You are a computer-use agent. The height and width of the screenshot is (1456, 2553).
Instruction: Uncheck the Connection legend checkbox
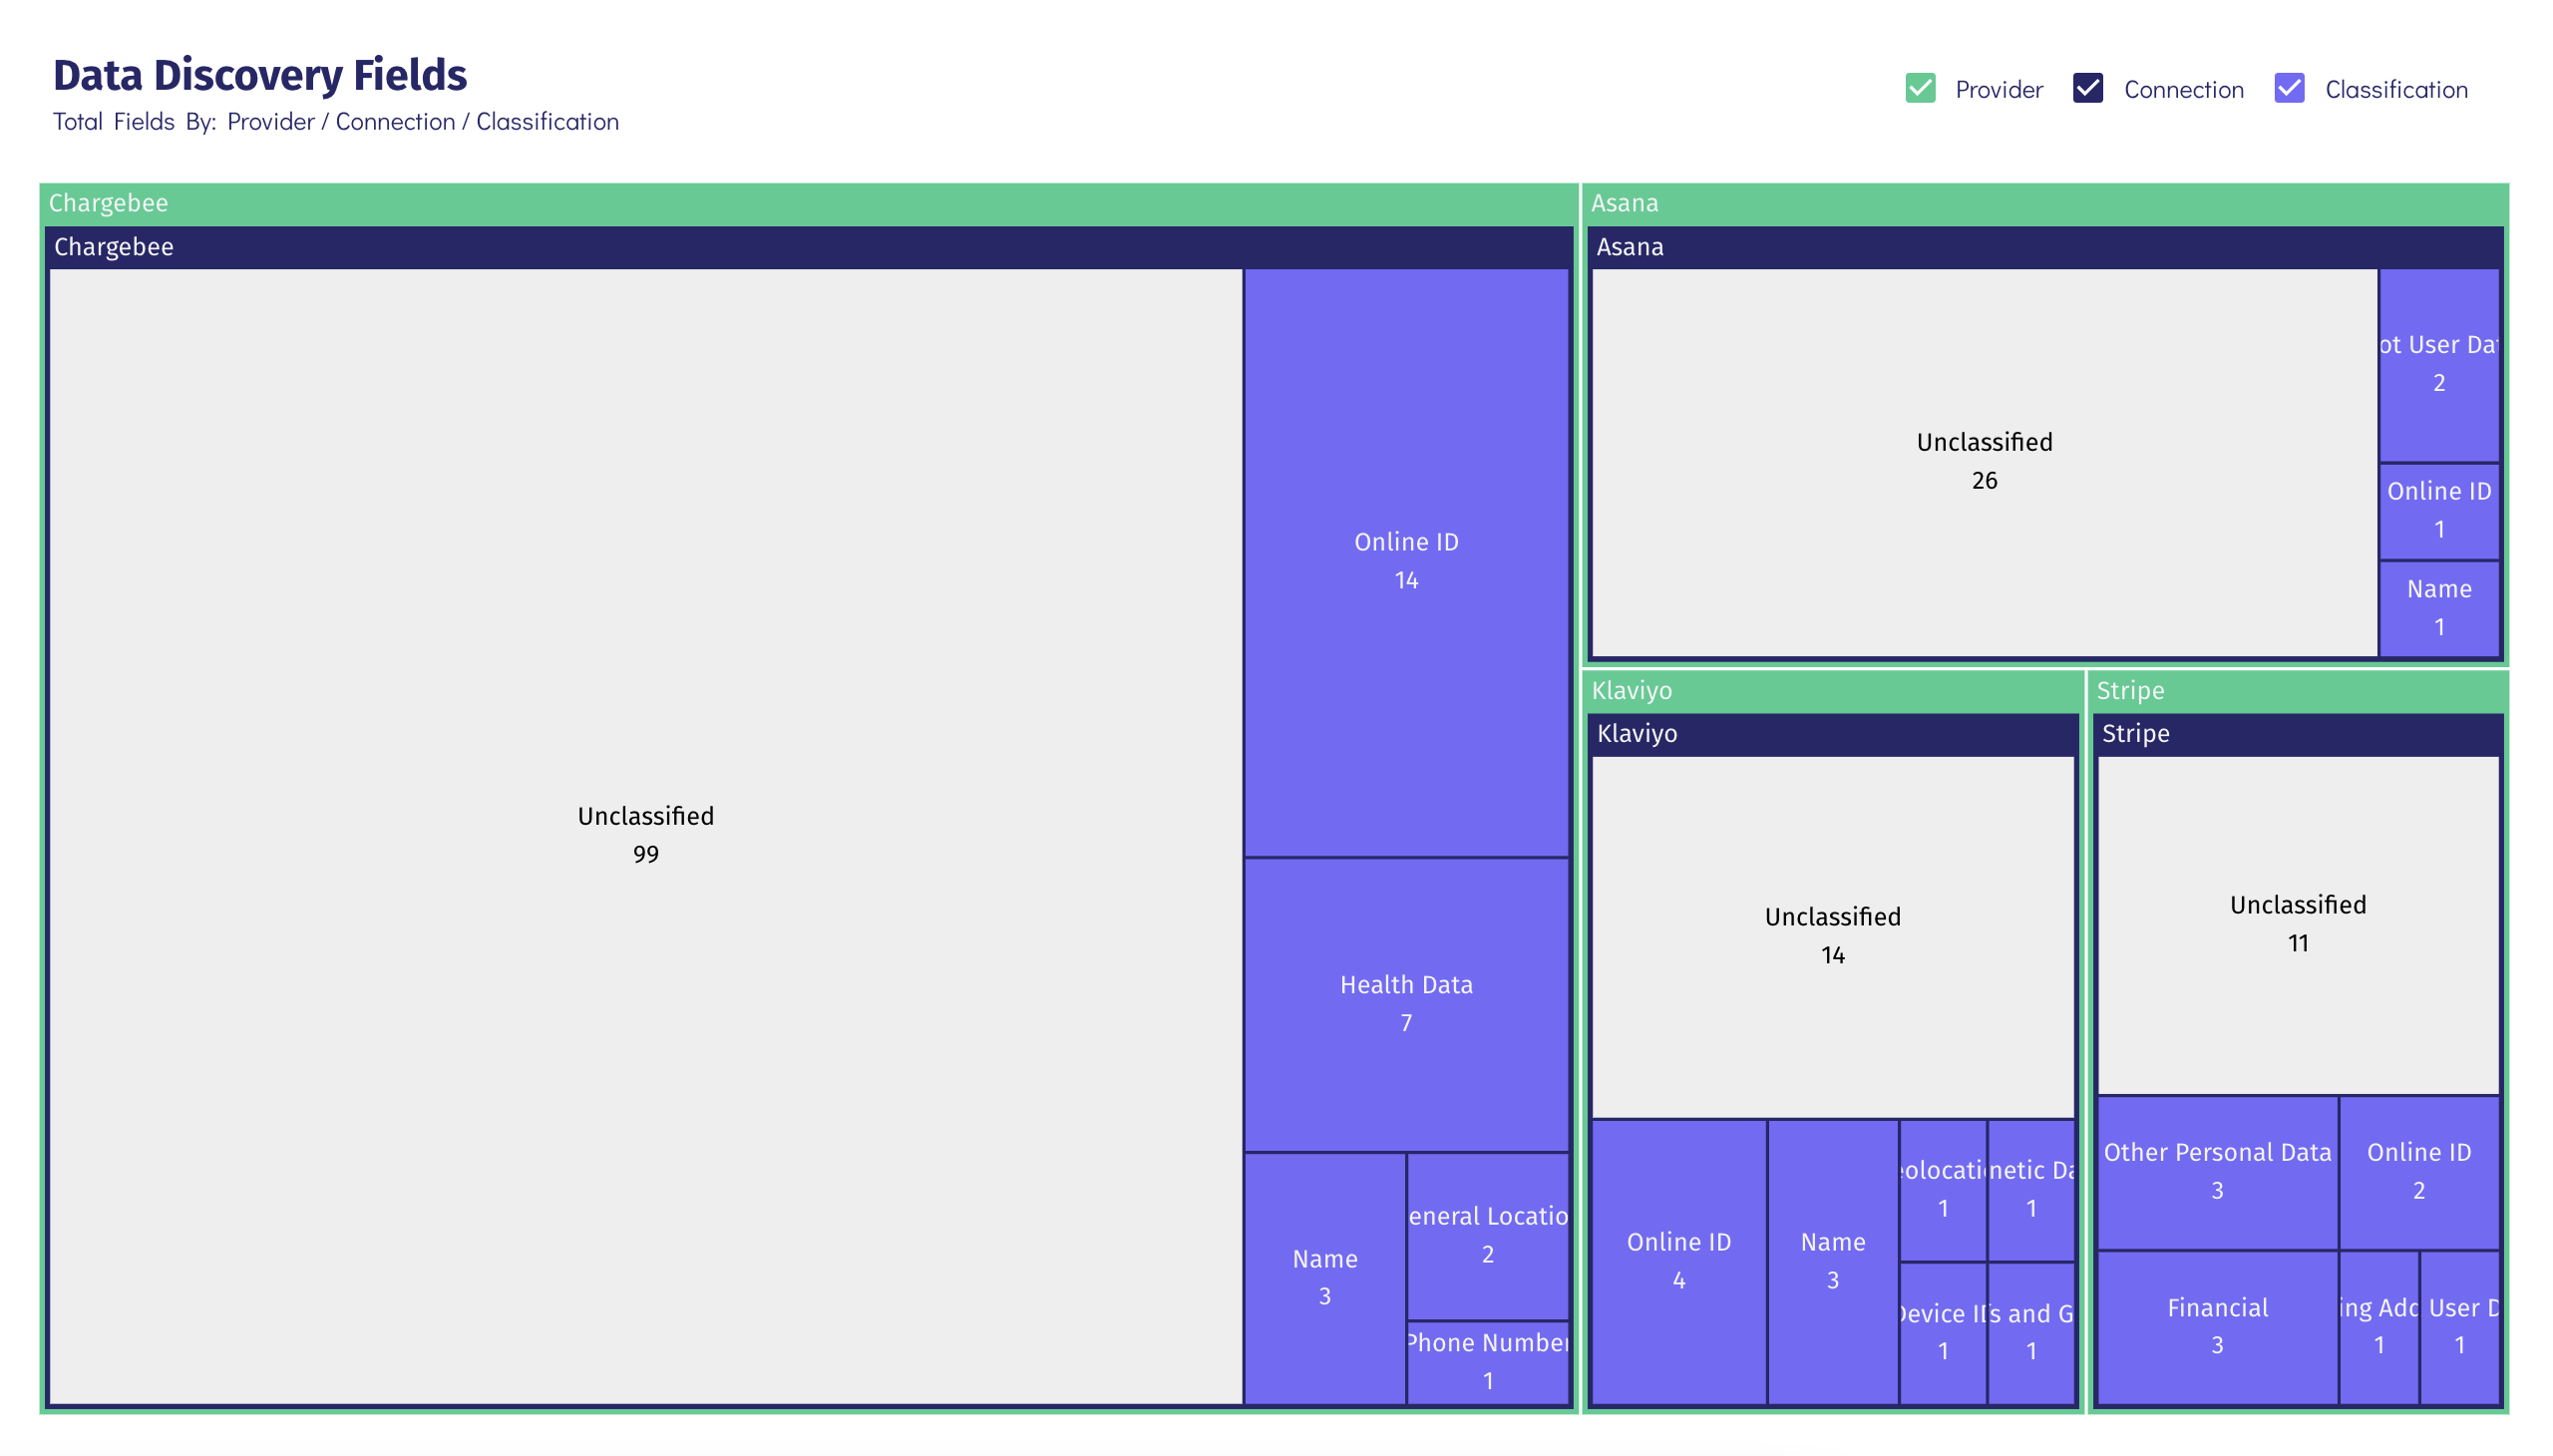click(x=2087, y=89)
